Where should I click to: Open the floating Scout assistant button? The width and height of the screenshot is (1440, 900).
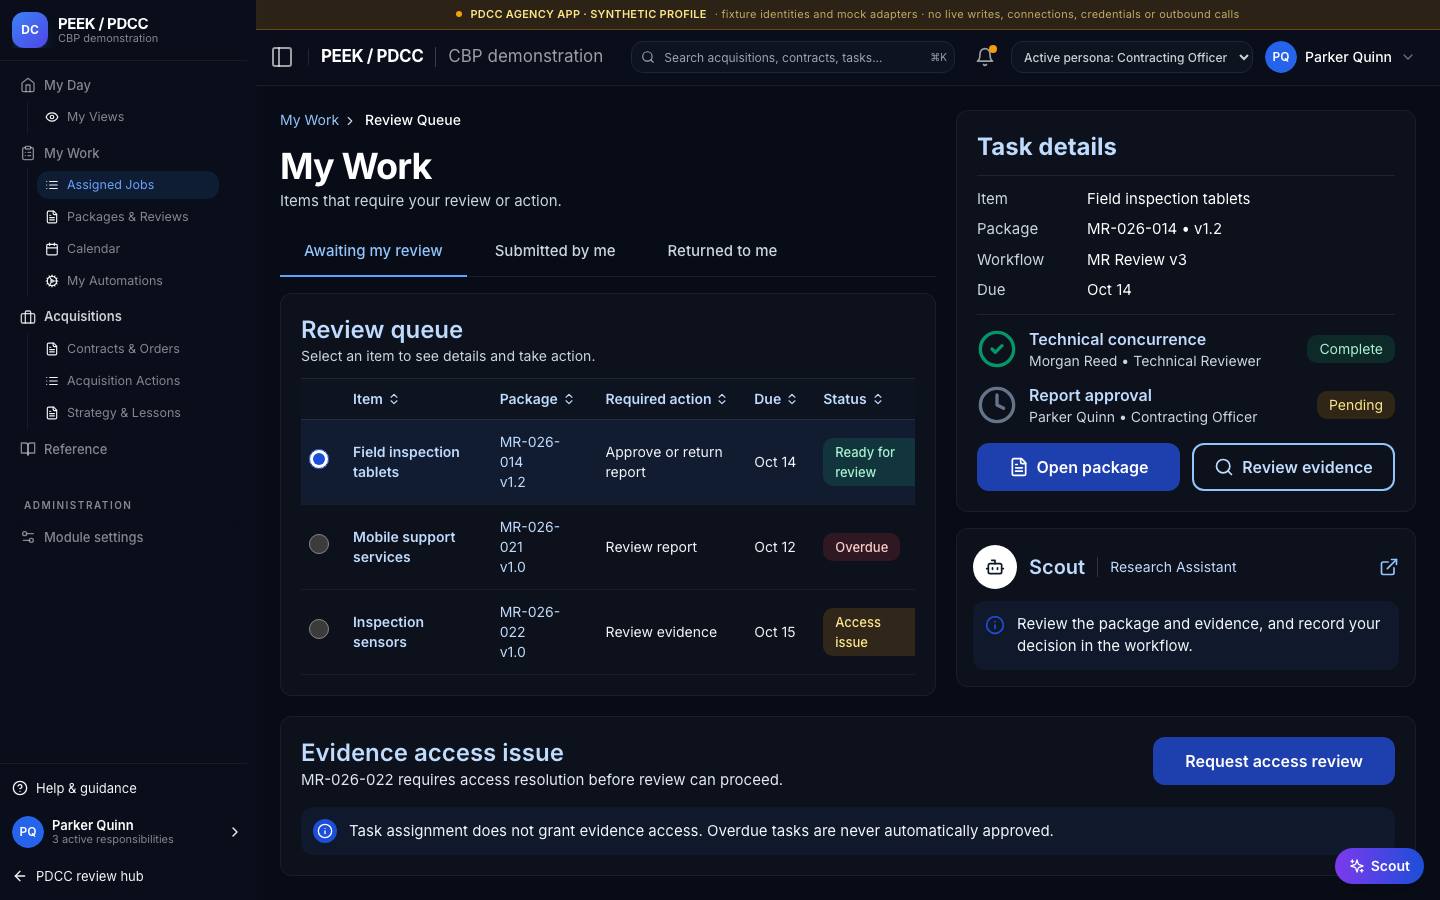point(1379,866)
